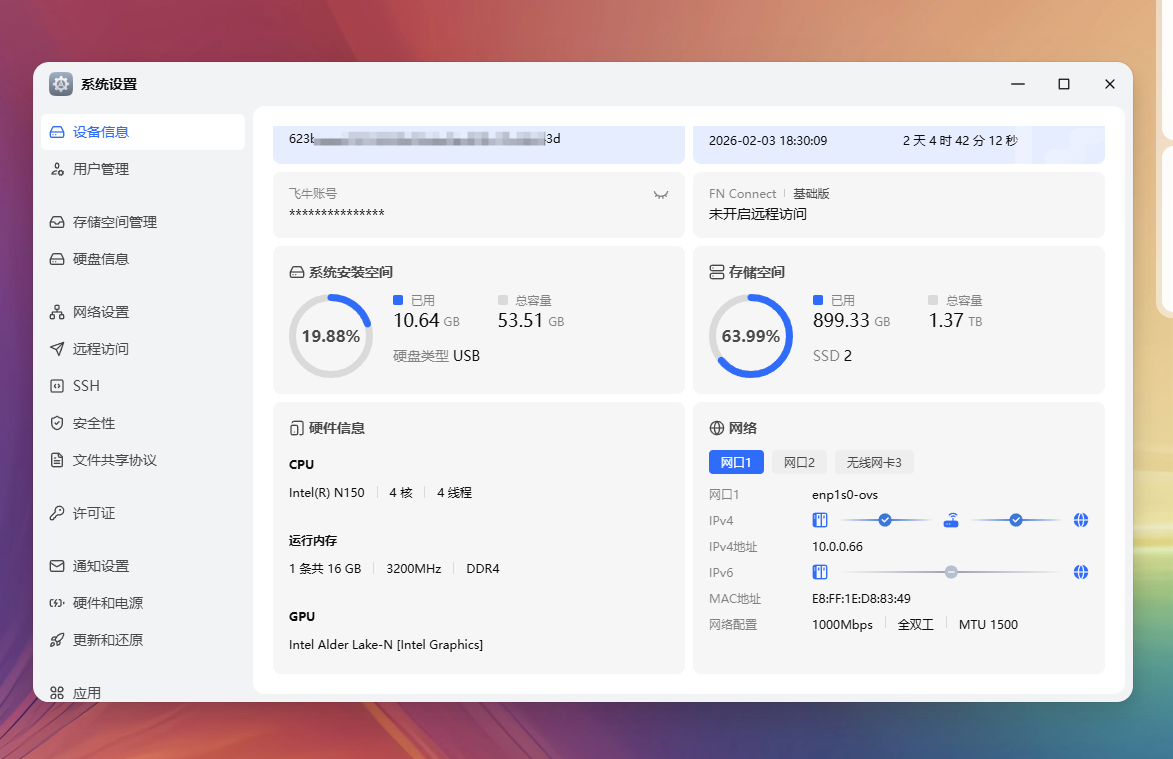Switch to the 网口2 tab
1173x759 pixels.
click(799, 462)
